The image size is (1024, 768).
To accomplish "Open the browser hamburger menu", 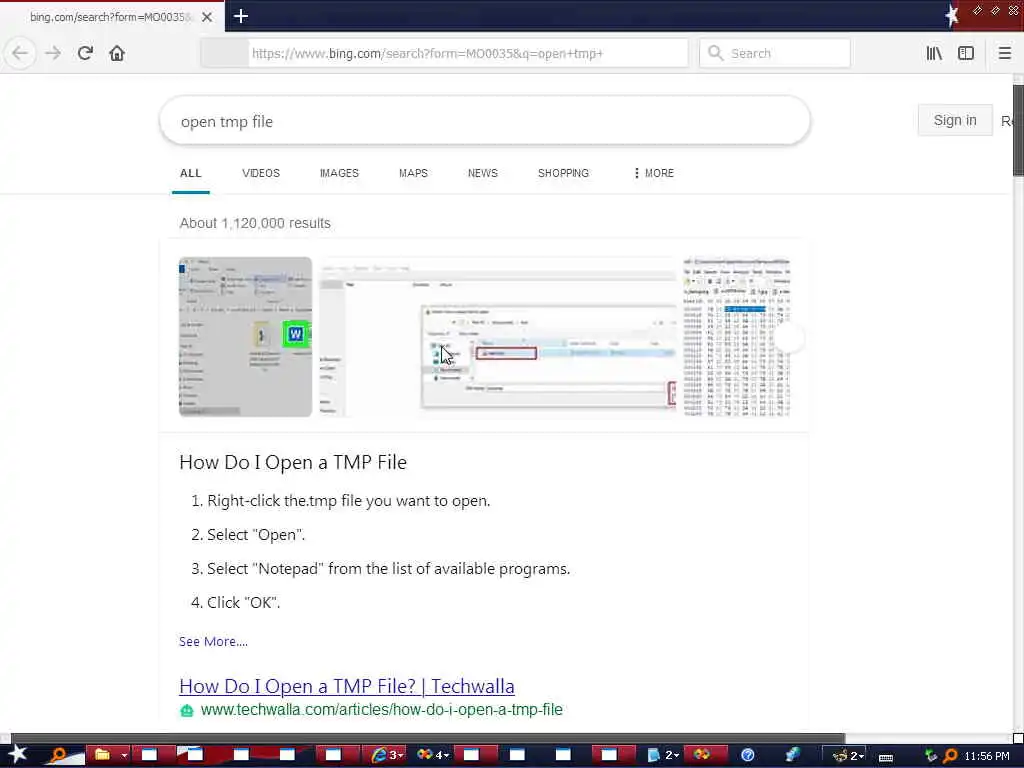I will click(1004, 53).
